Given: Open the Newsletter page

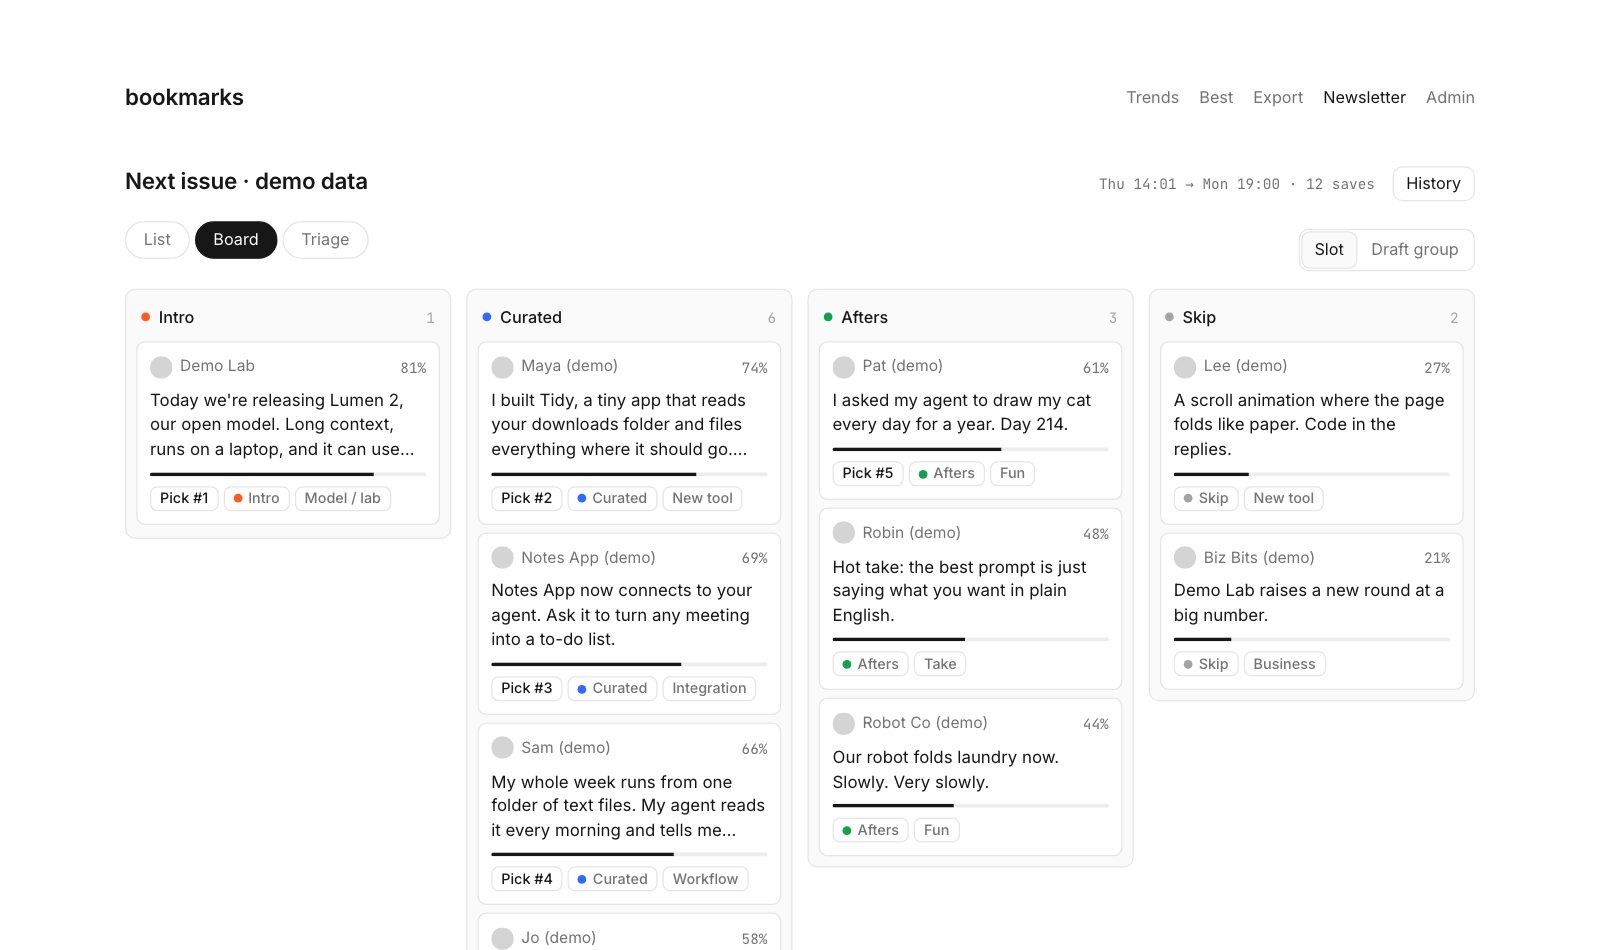Looking at the screenshot, I should (x=1364, y=97).
